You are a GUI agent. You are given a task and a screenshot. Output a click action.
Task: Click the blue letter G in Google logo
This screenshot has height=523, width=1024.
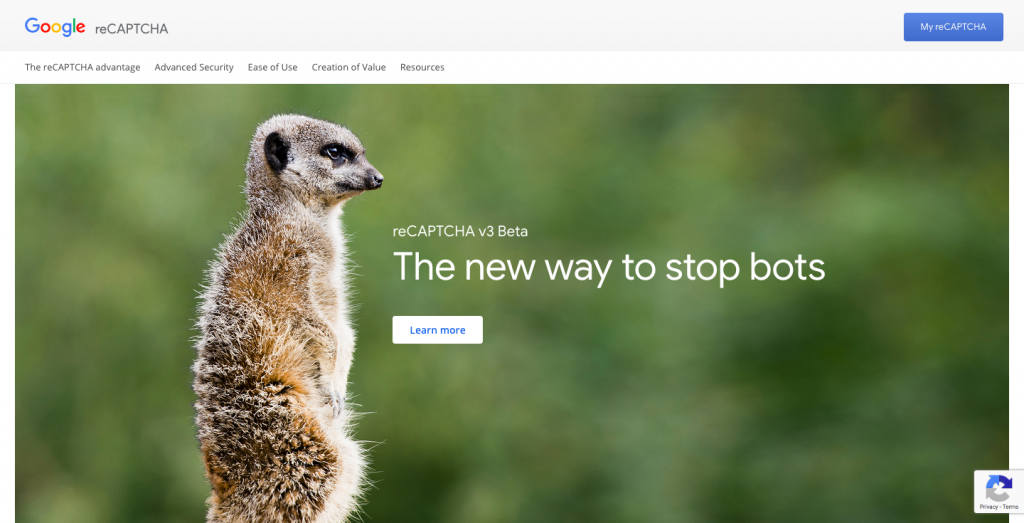point(31,26)
